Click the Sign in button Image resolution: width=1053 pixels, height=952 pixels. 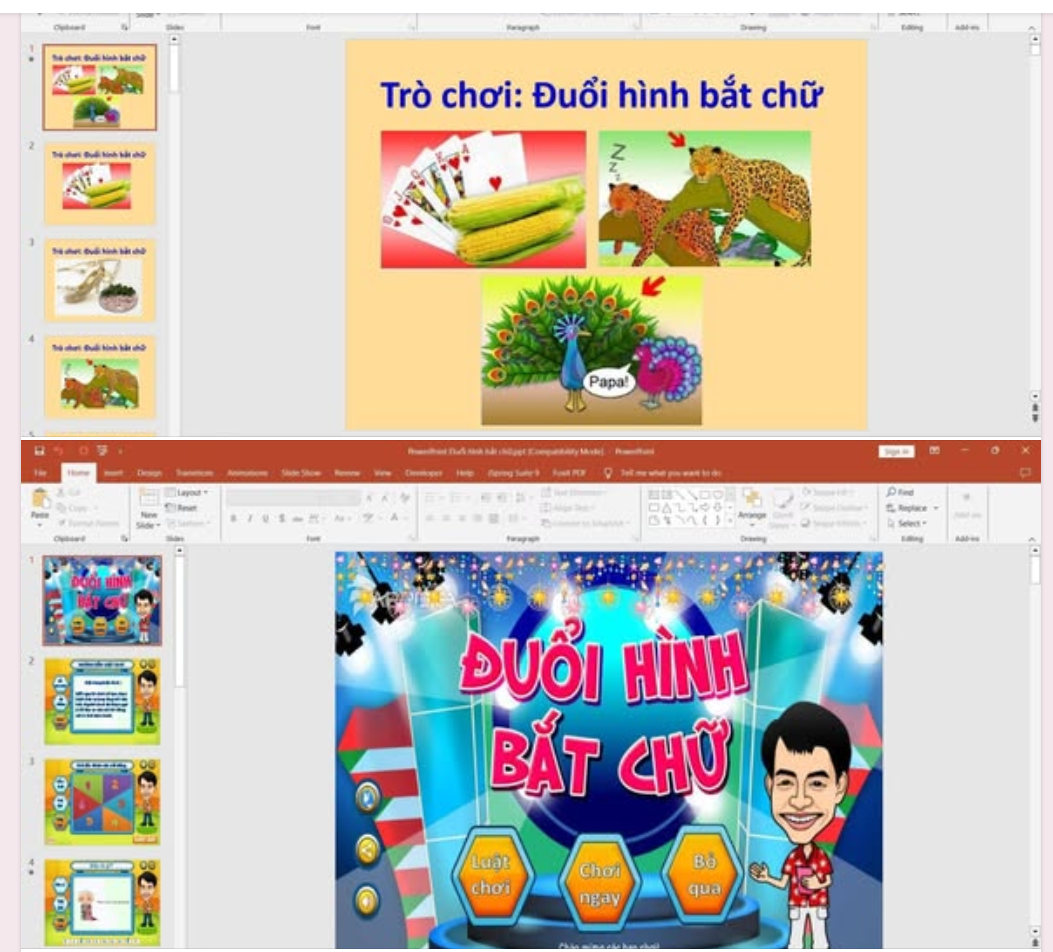click(895, 451)
